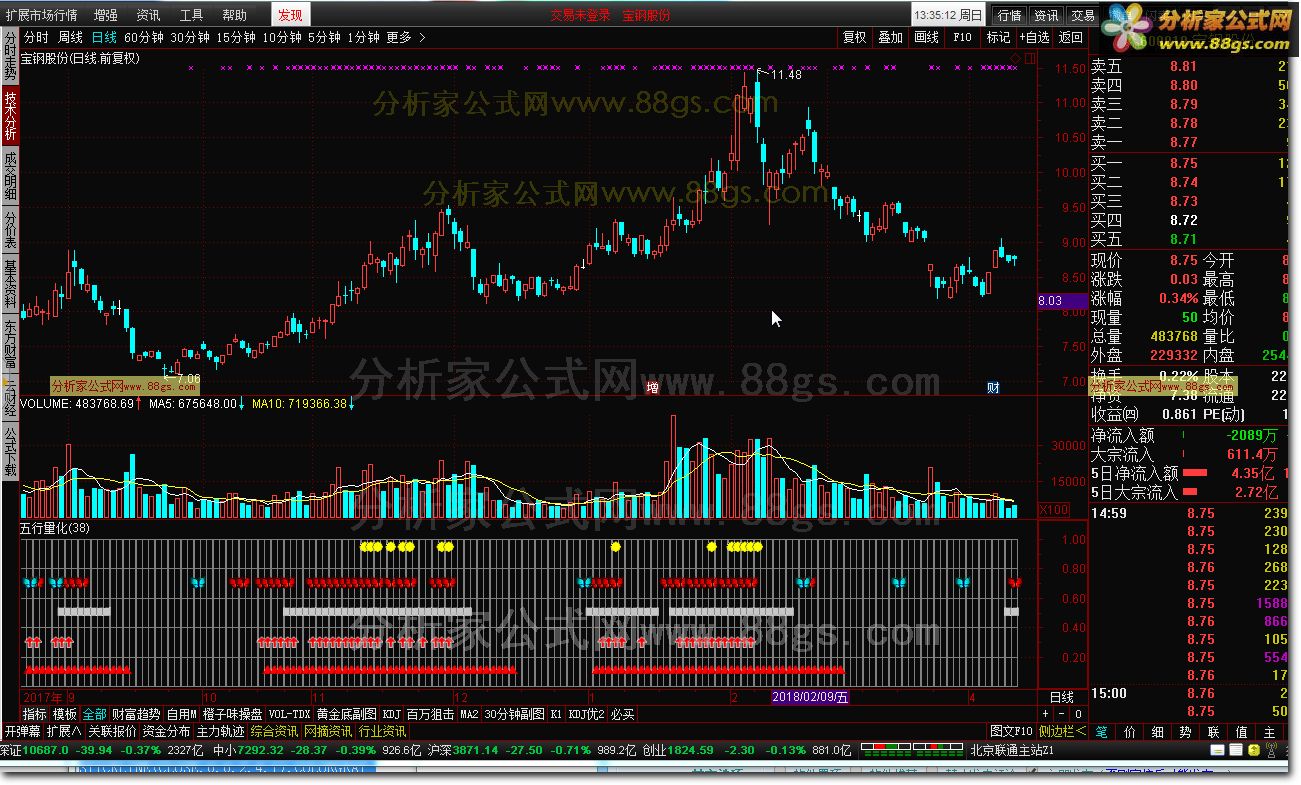Click the +自选 add-to-watchlist button
The width and height of the screenshot is (1301, 785).
point(1035,37)
